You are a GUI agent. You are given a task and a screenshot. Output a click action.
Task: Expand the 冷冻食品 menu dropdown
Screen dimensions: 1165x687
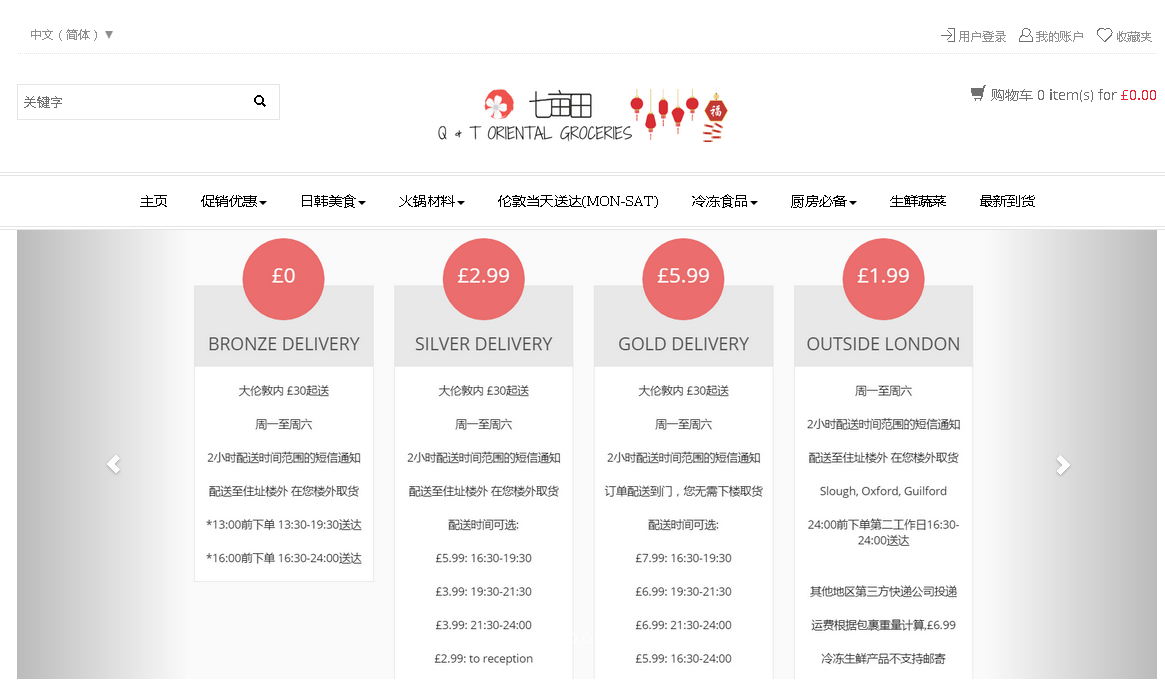click(x=724, y=201)
